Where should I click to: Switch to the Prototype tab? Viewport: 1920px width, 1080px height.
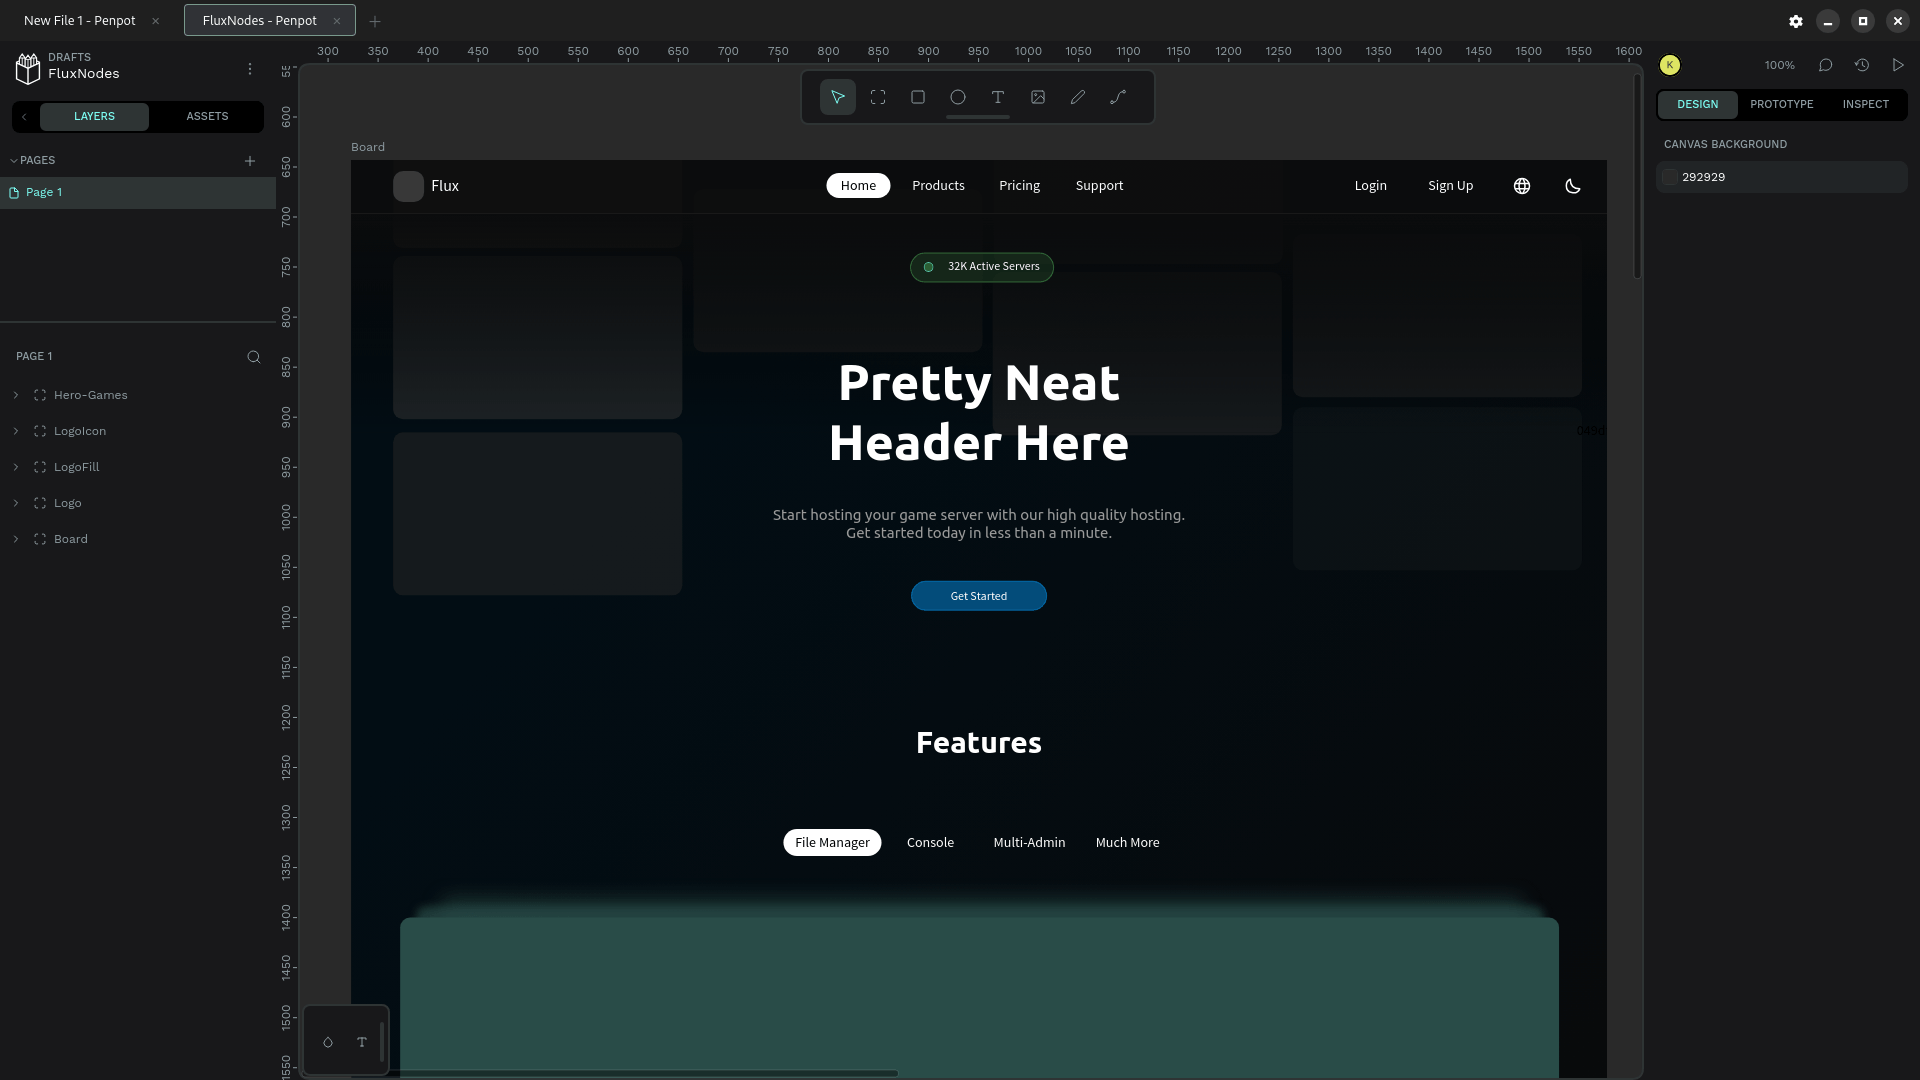(1781, 104)
